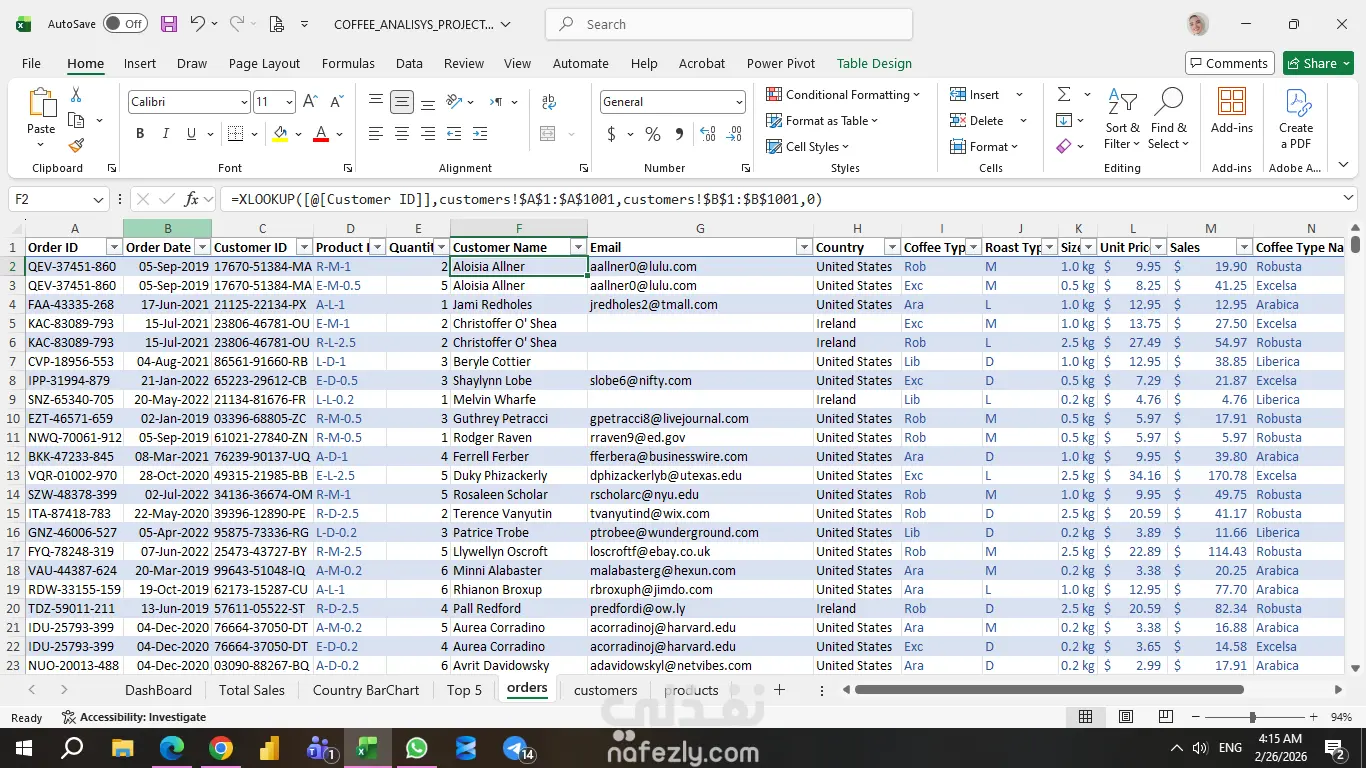The image size is (1366, 768).
Task: Open the font name dropdown
Action: point(243,102)
